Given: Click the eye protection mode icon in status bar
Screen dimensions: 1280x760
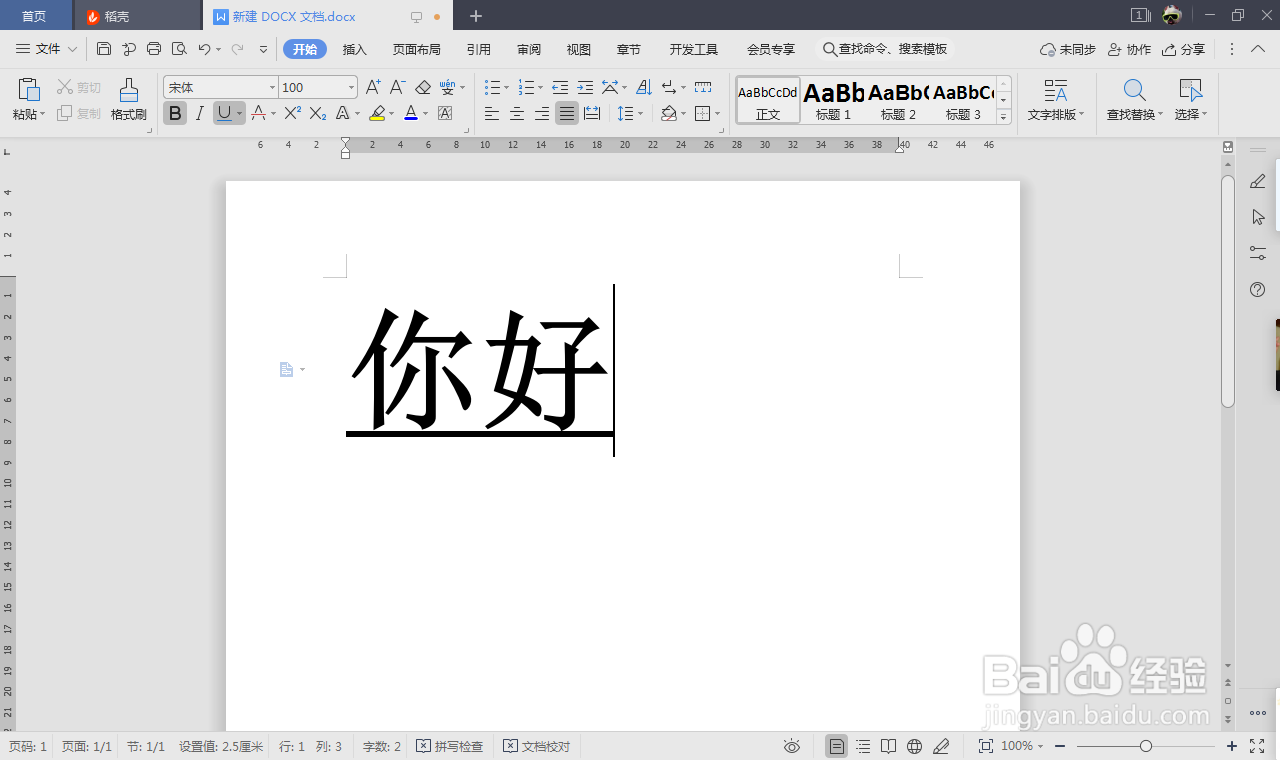Looking at the screenshot, I should point(792,746).
